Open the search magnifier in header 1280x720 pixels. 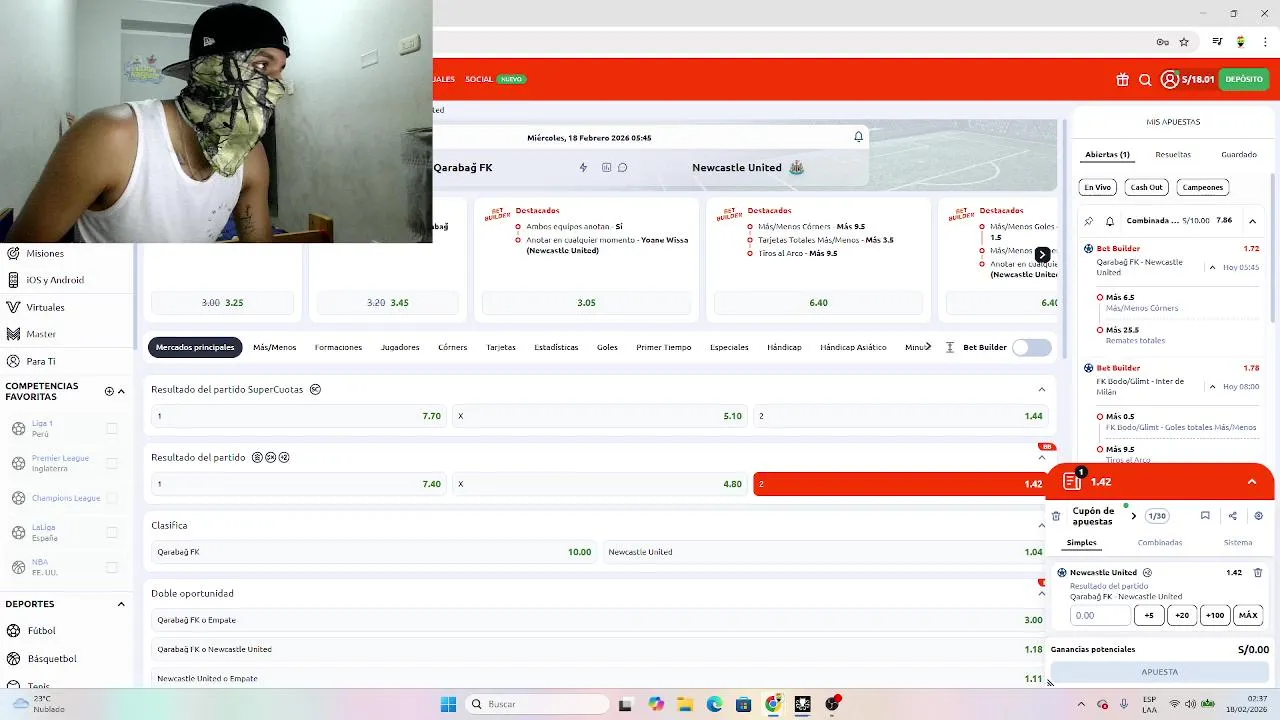point(1145,80)
